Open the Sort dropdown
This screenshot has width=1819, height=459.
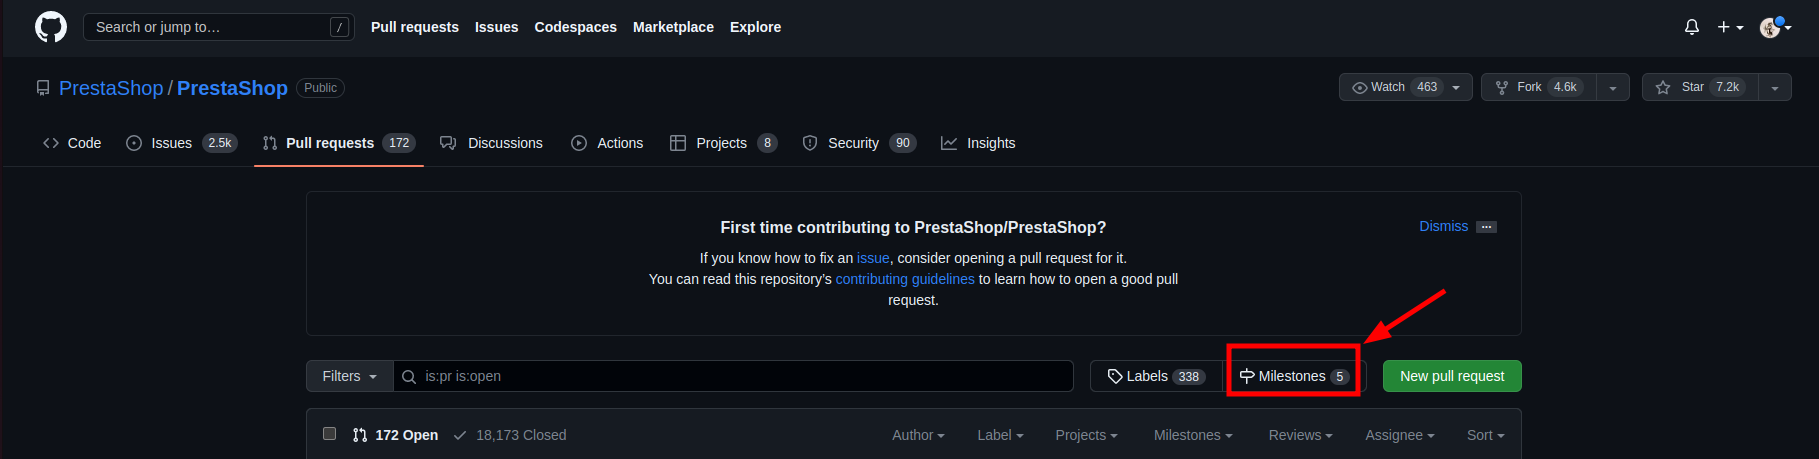pyautogui.click(x=1485, y=435)
